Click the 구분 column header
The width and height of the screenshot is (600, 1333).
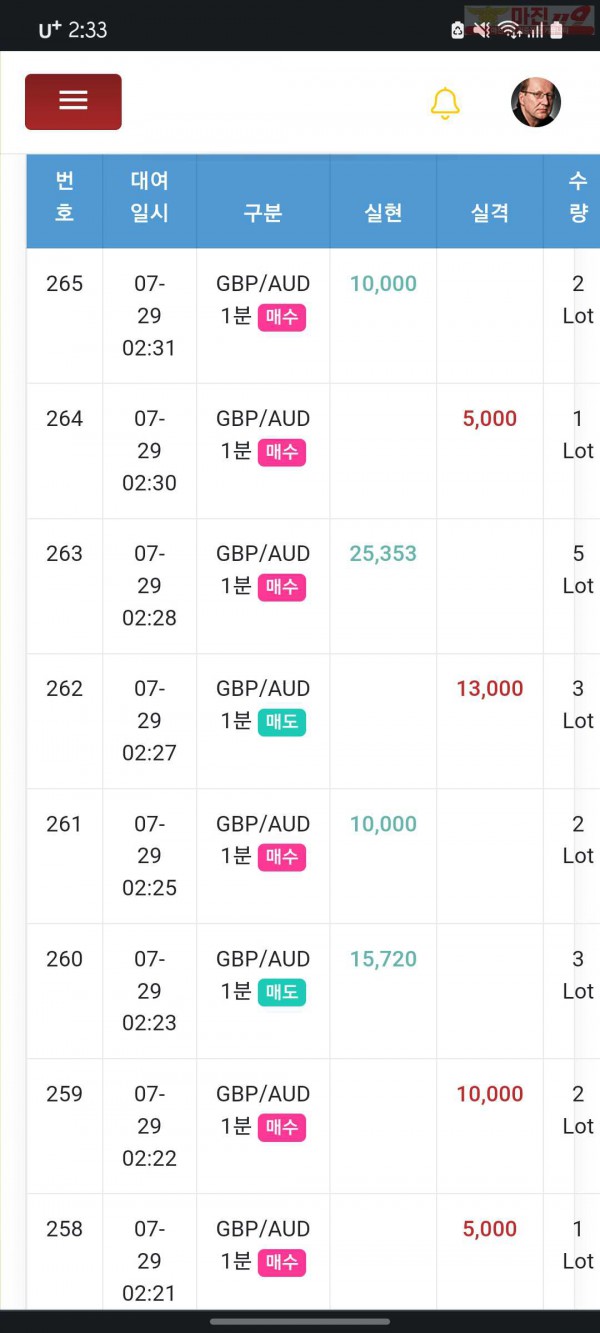(x=263, y=212)
